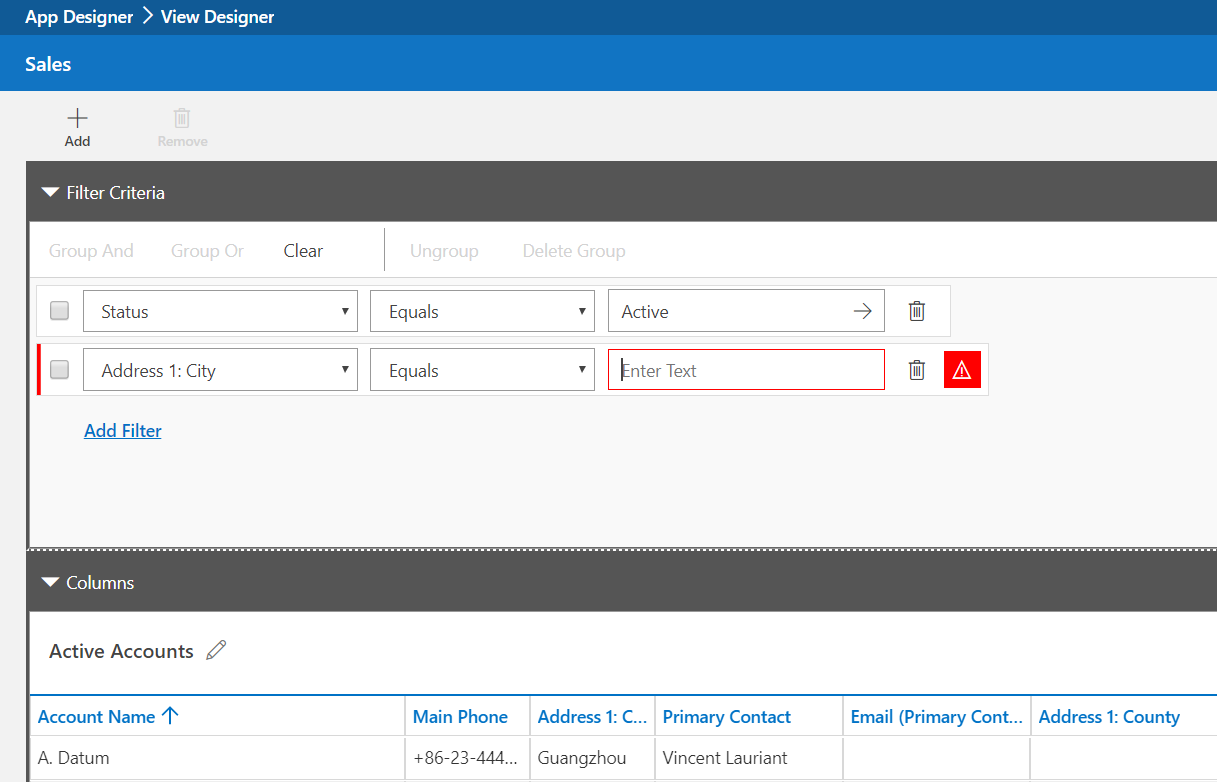Delete the Address 1: City filter row
The height and width of the screenshot is (782, 1217).
916,370
